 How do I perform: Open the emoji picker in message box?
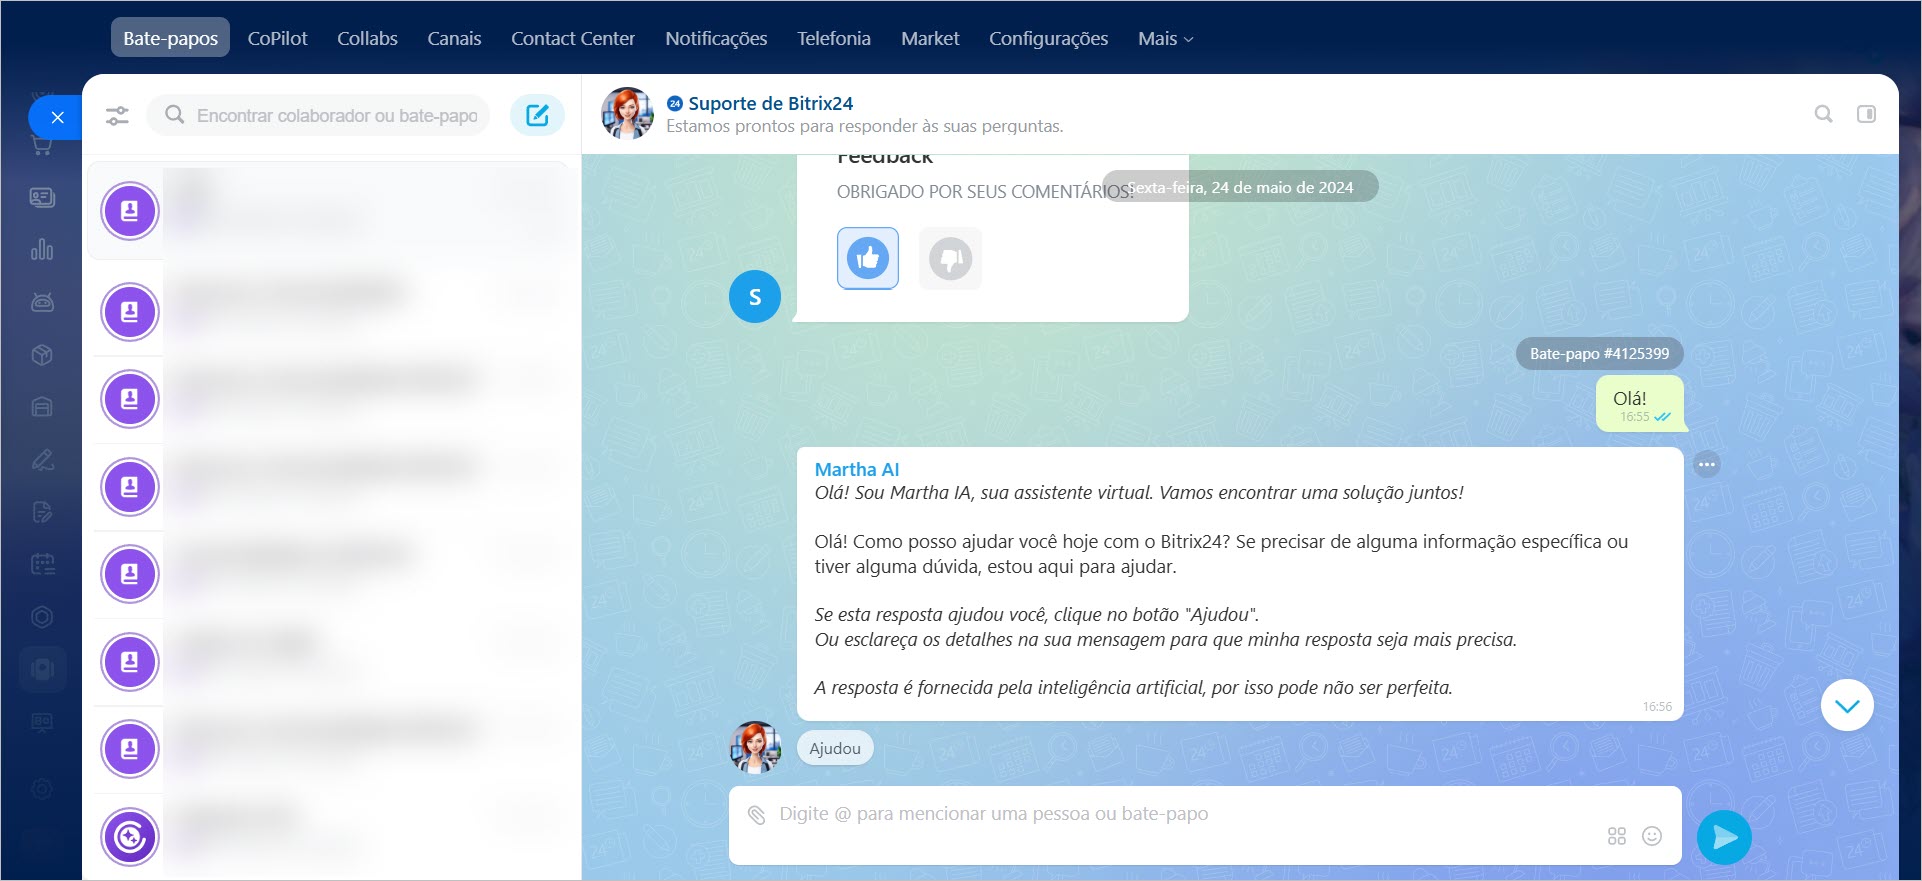click(x=1652, y=836)
